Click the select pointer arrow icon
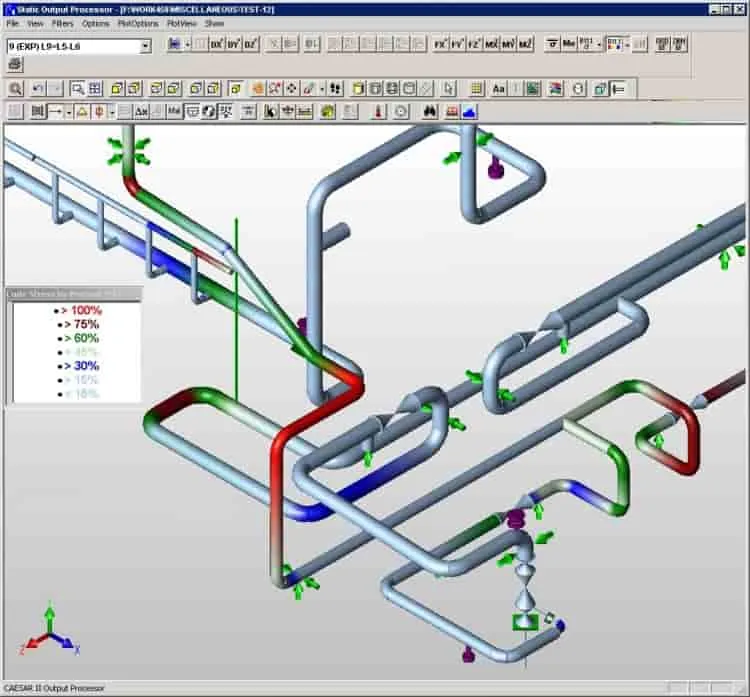The width and height of the screenshot is (750, 697). point(449,89)
